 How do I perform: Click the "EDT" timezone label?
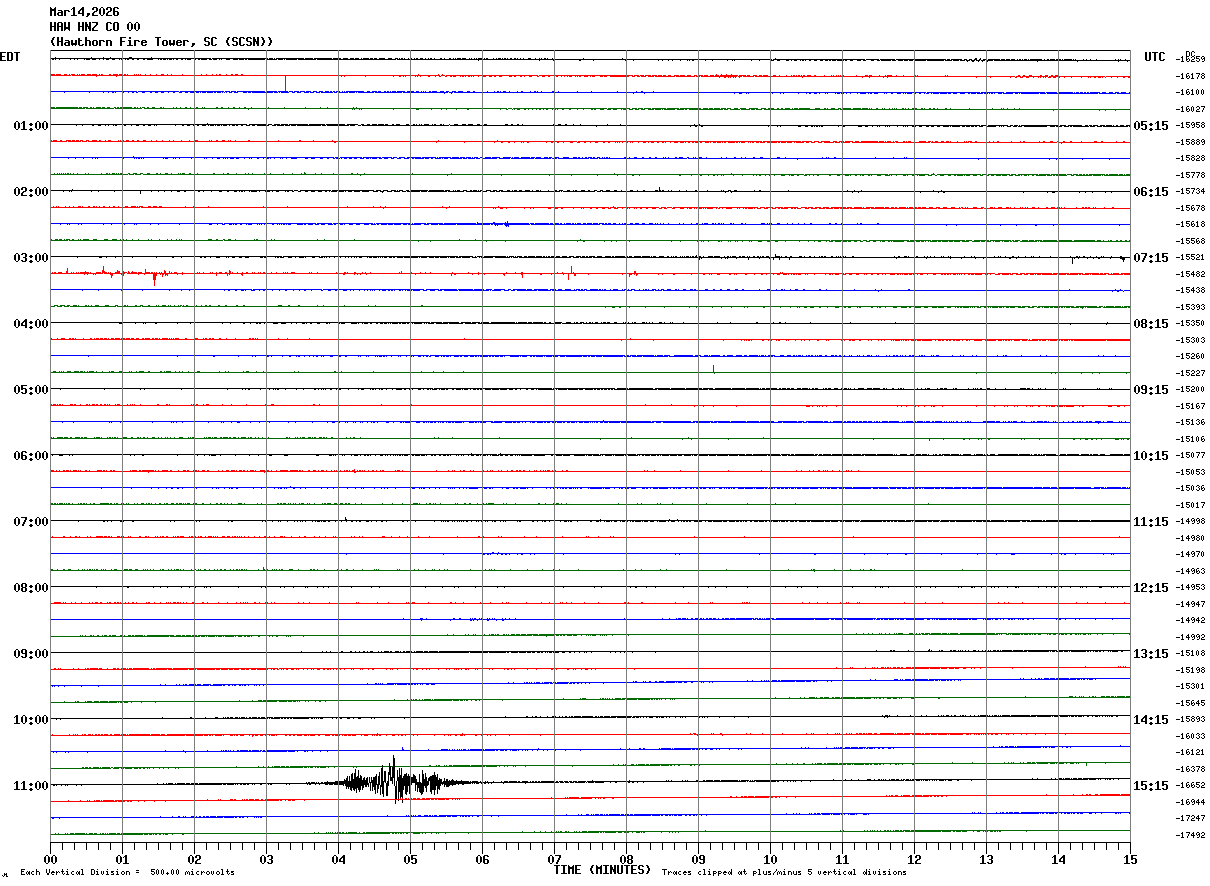click(10, 57)
